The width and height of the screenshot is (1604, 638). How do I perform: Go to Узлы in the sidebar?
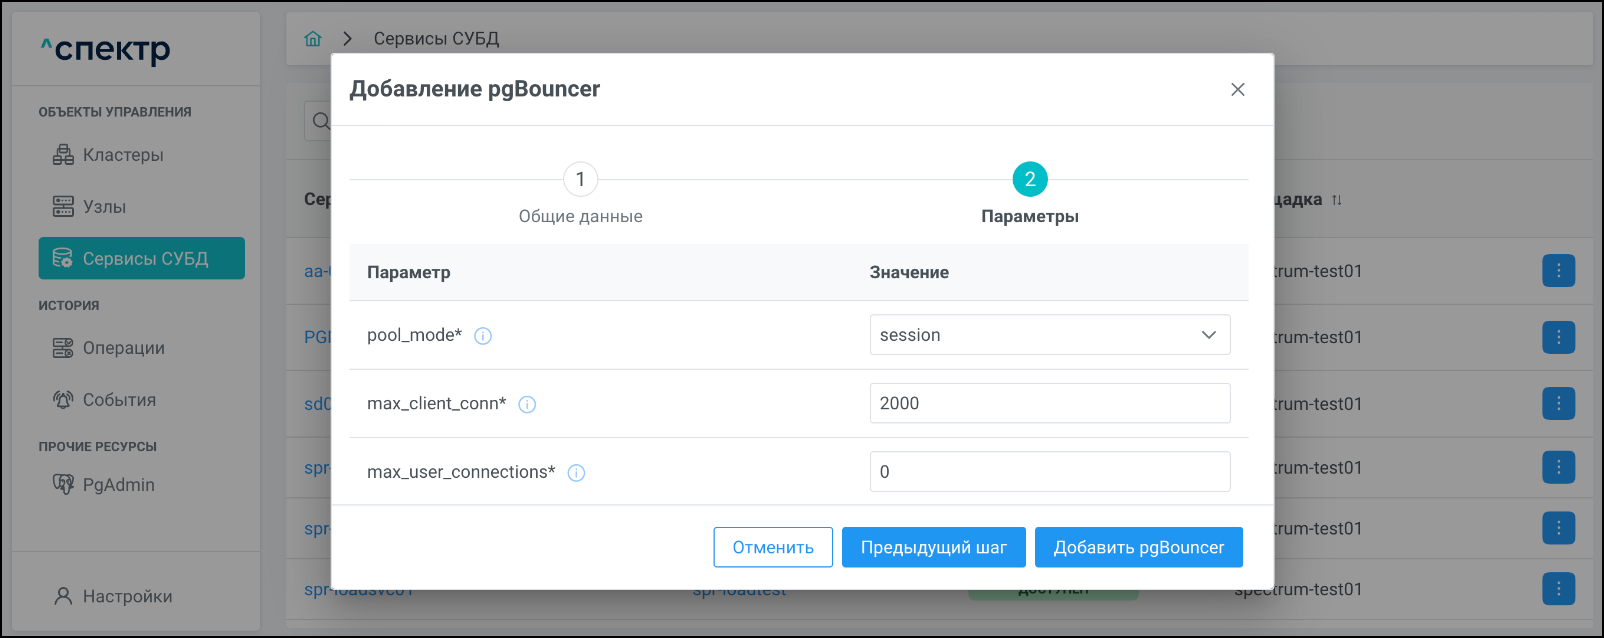104,207
